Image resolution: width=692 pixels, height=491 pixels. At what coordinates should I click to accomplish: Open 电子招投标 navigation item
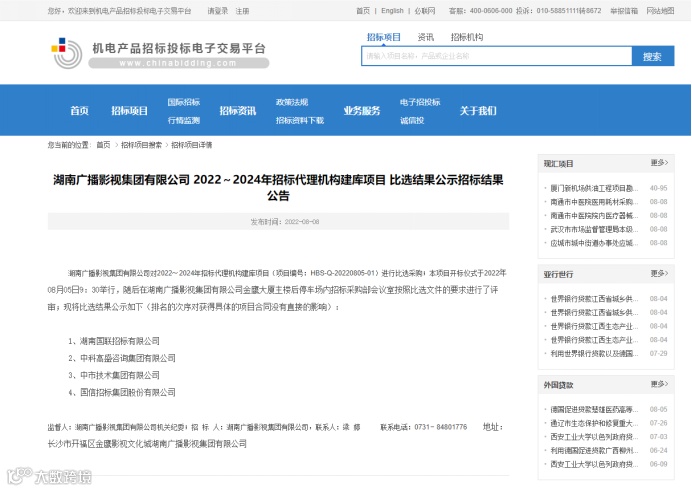pos(420,102)
